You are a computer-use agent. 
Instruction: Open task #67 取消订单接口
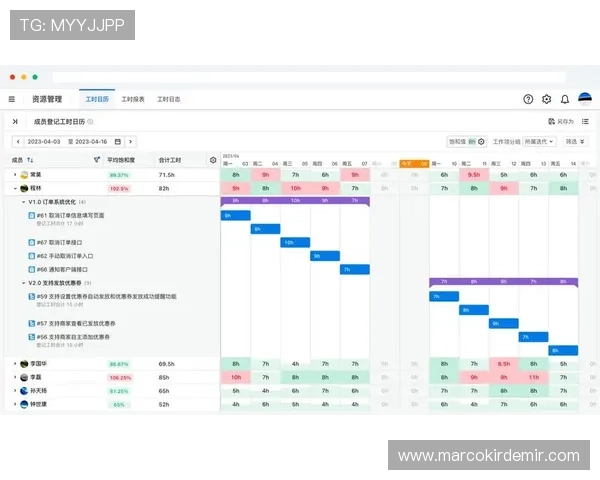point(59,242)
